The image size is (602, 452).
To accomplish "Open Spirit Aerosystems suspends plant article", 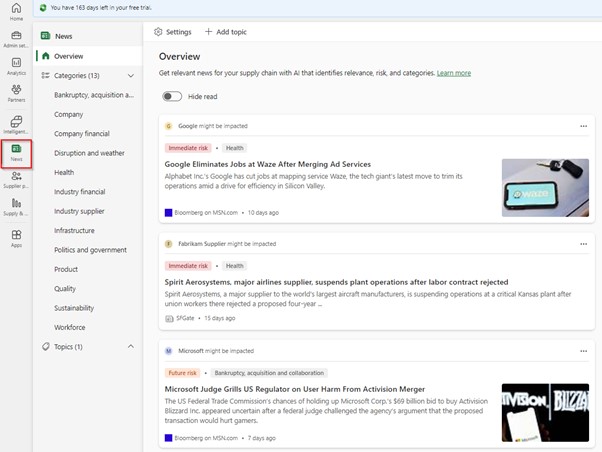I will 336,282.
